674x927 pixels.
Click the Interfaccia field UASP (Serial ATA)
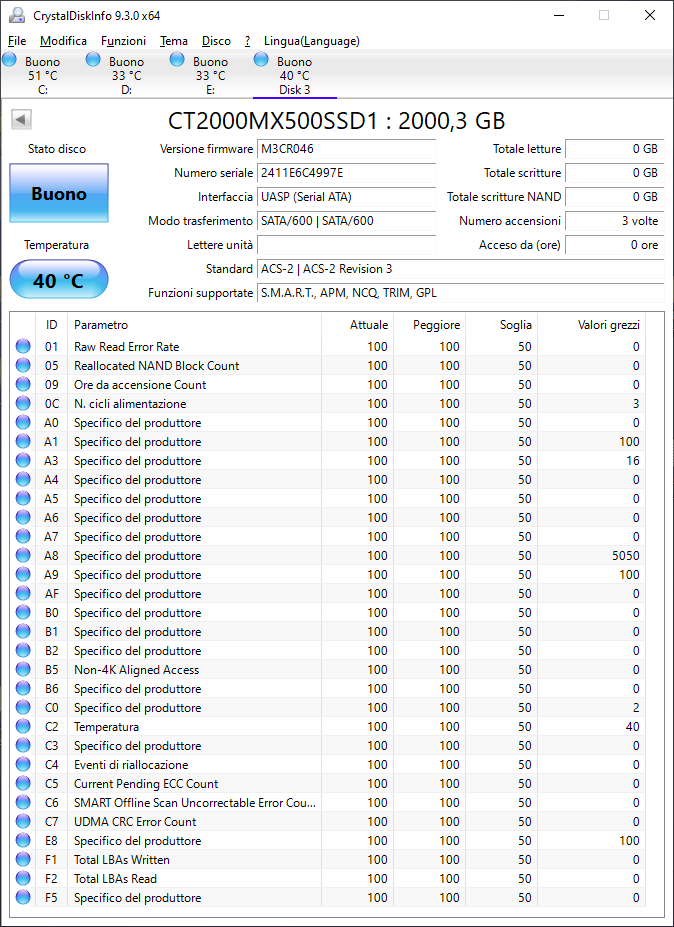(x=346, y=197)
